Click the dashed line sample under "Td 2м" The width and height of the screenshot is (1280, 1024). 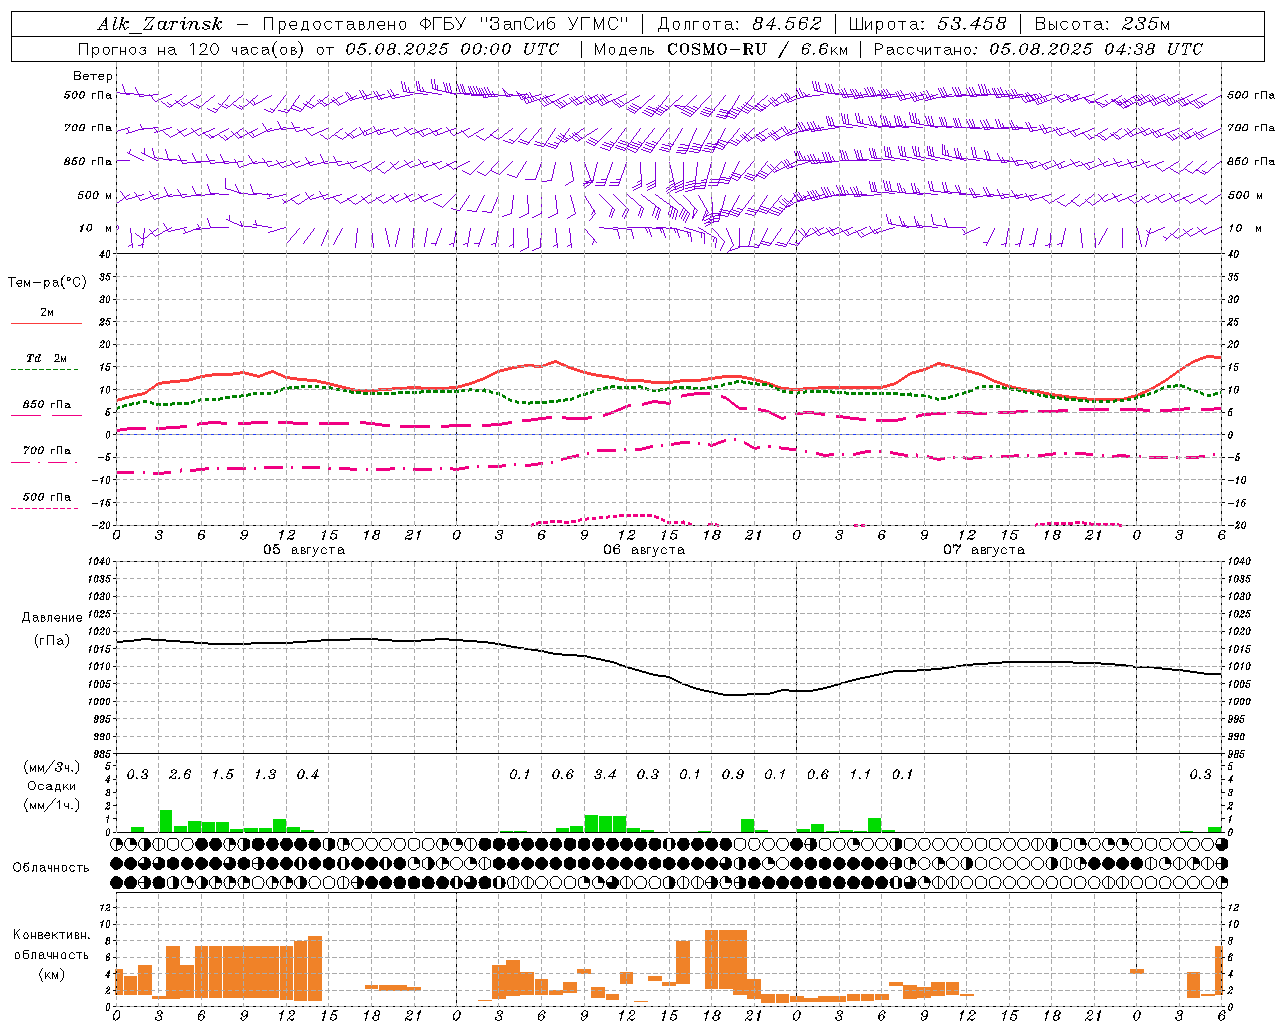tap(44, 370)
